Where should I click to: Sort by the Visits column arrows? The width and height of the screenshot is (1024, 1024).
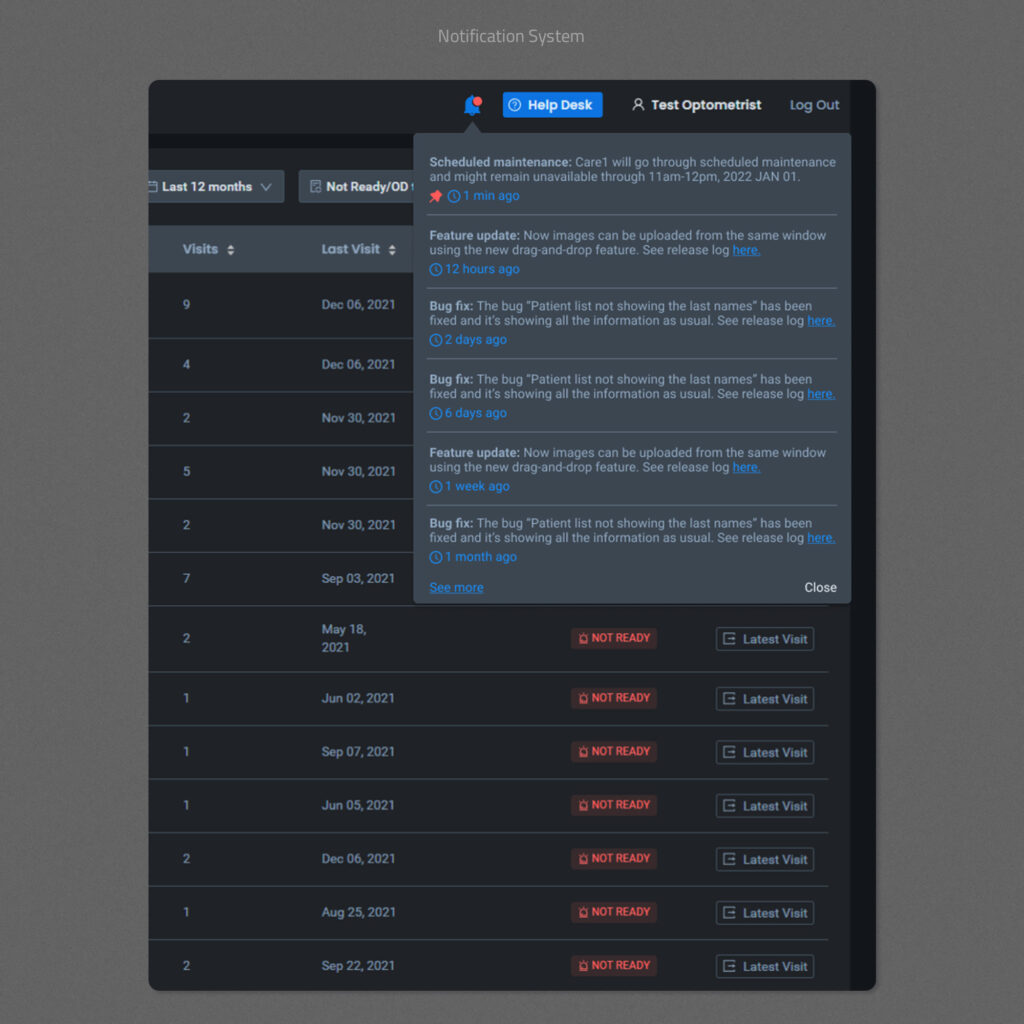point(231,250)
